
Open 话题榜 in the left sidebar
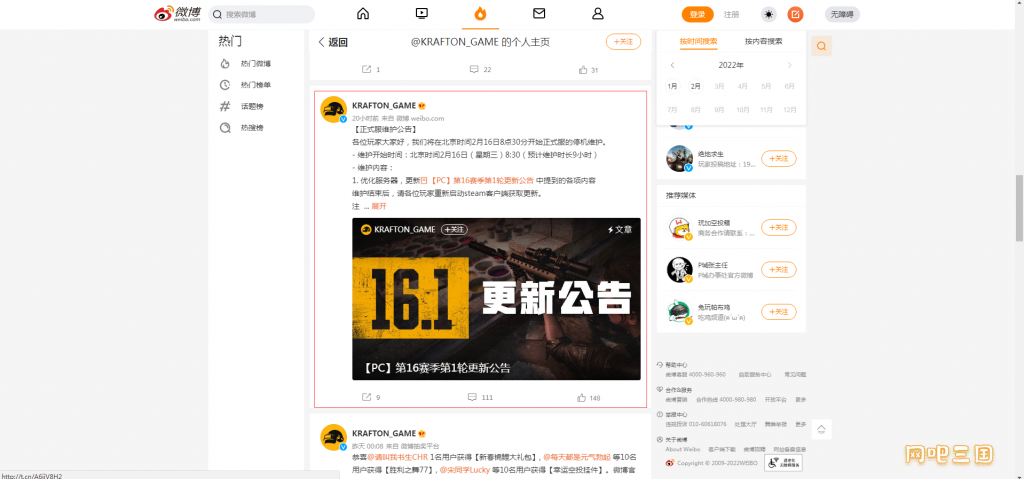252,107
